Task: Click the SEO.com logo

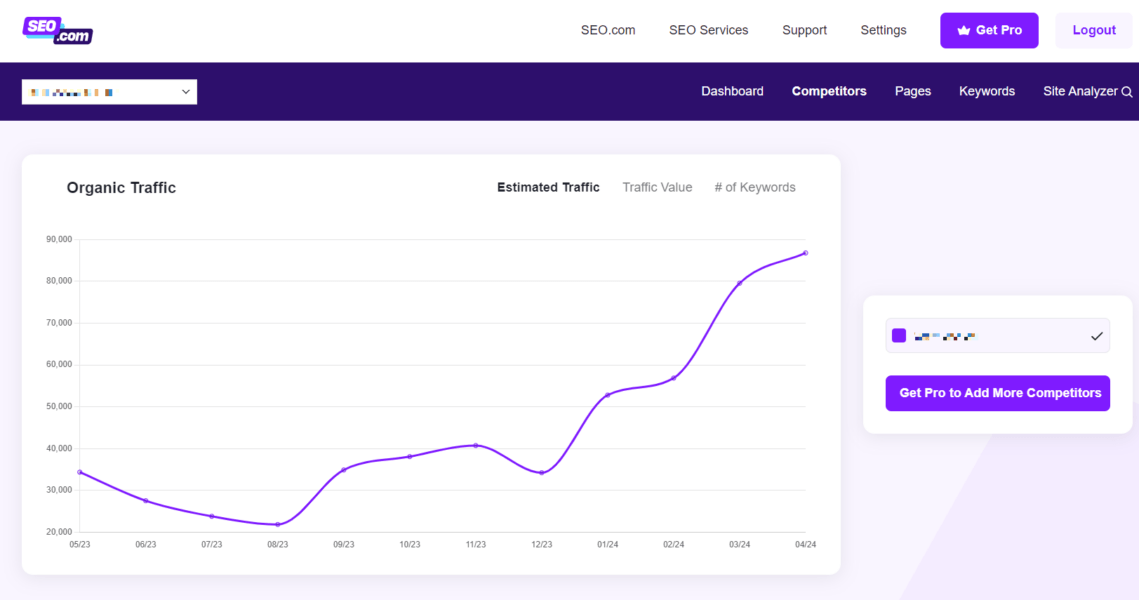Action: [x=57, y=30]
